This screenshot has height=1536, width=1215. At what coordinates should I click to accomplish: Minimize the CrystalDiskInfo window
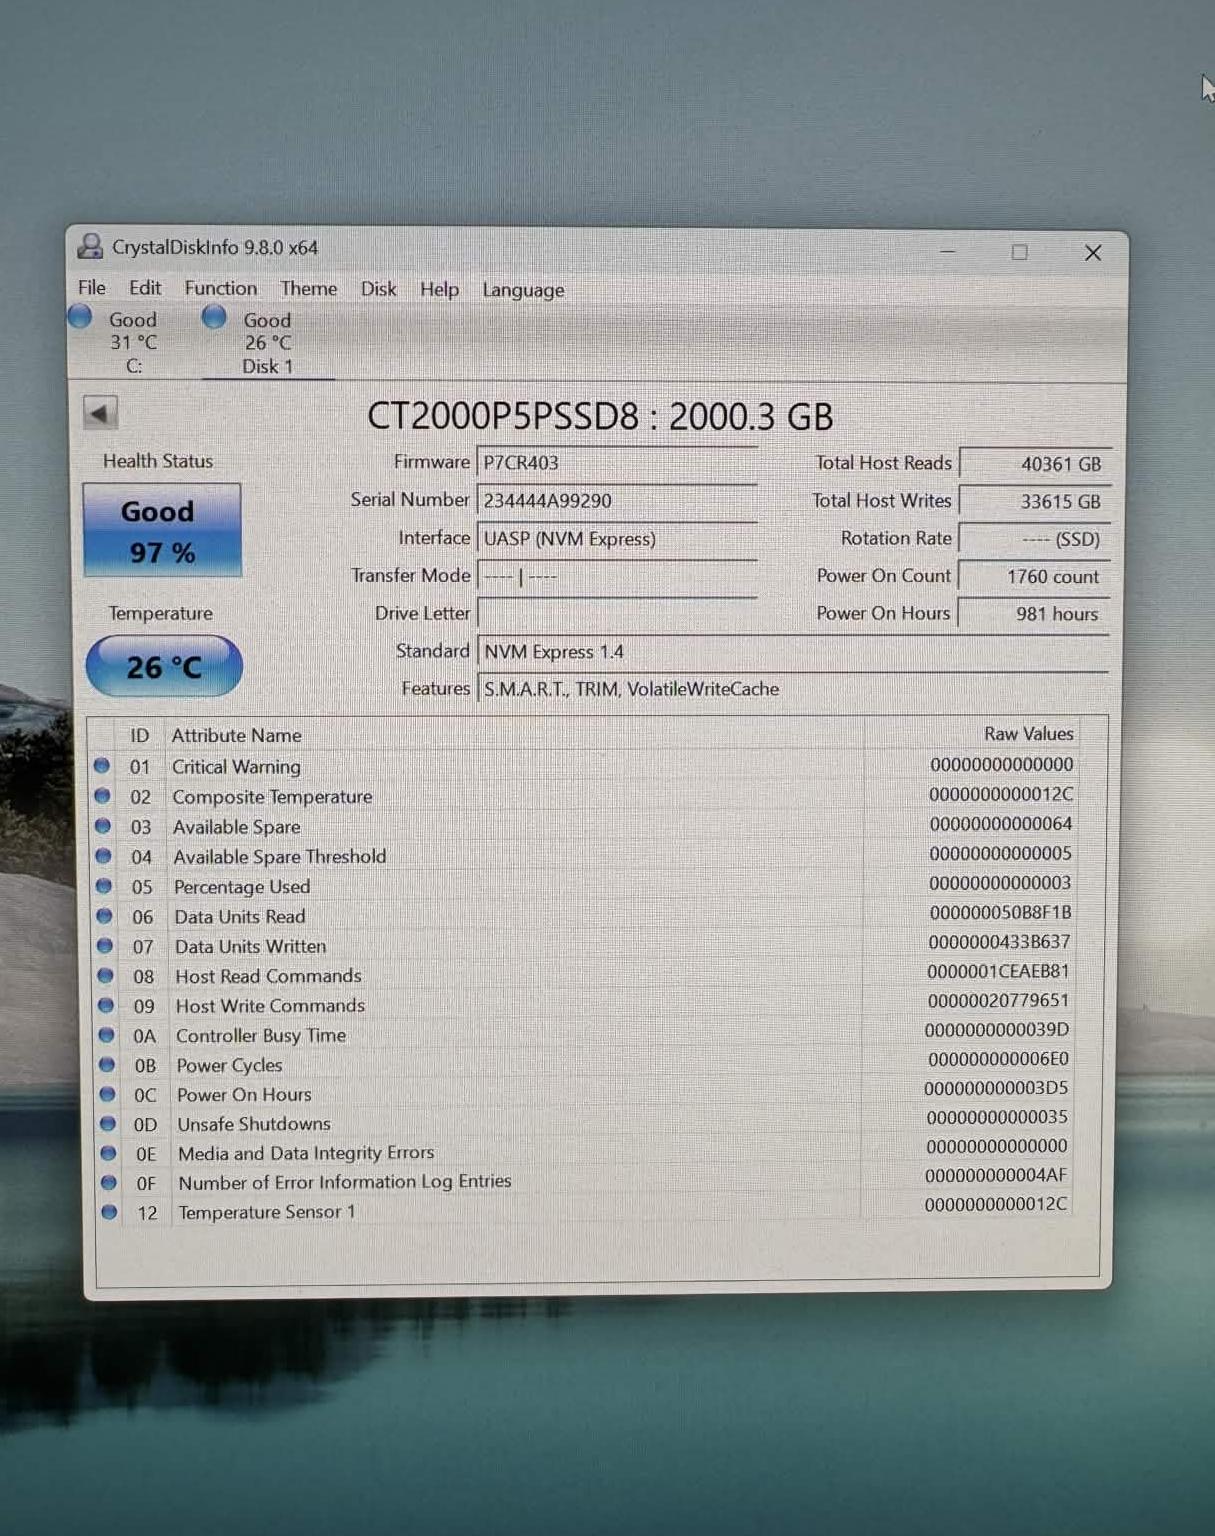click(947, 251)
